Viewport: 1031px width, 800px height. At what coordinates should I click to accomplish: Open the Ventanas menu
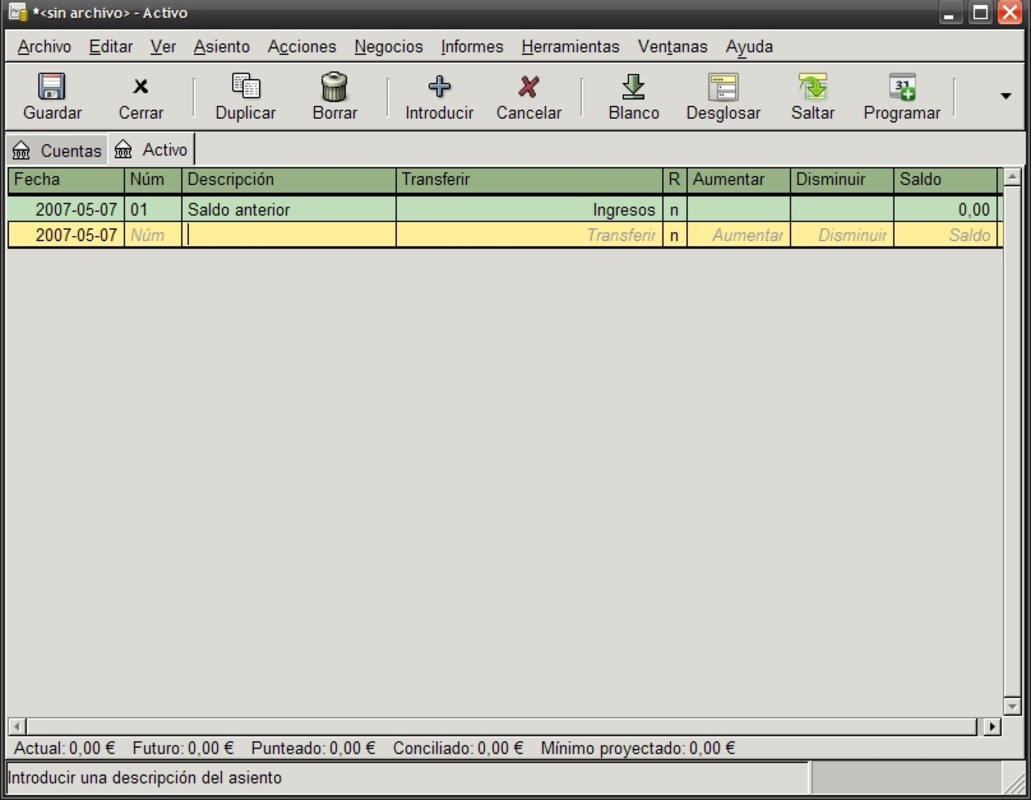click(672, 47)
